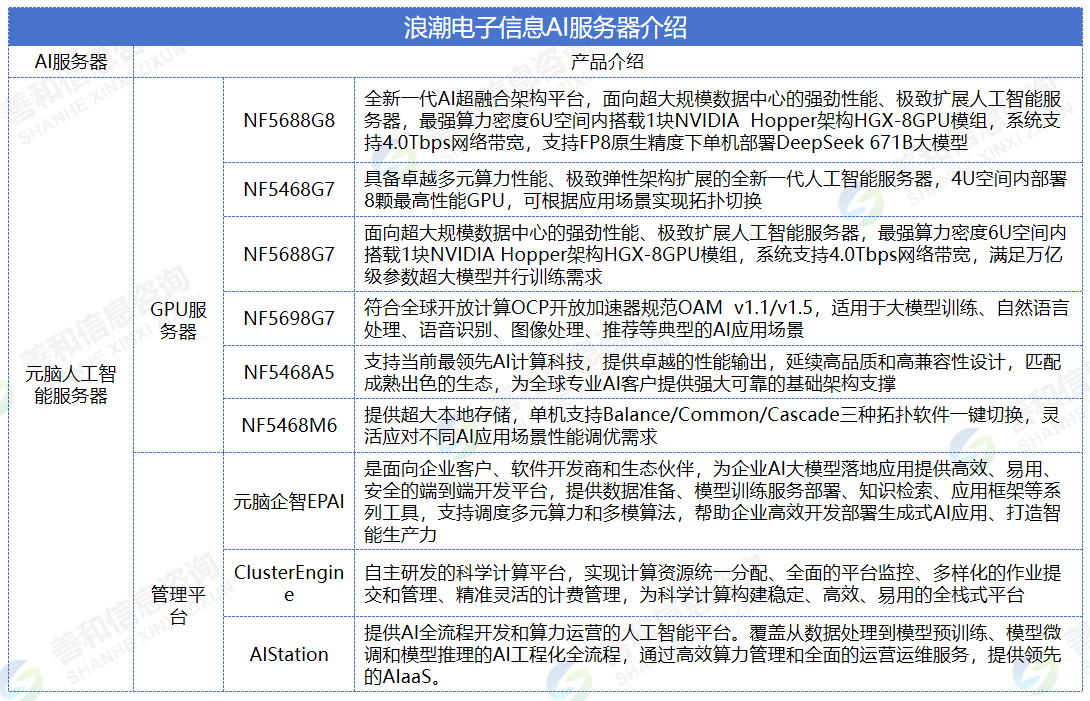Select the NF5698G7 model cell
The image size is (1090, 701).
[x=289, y=318]
